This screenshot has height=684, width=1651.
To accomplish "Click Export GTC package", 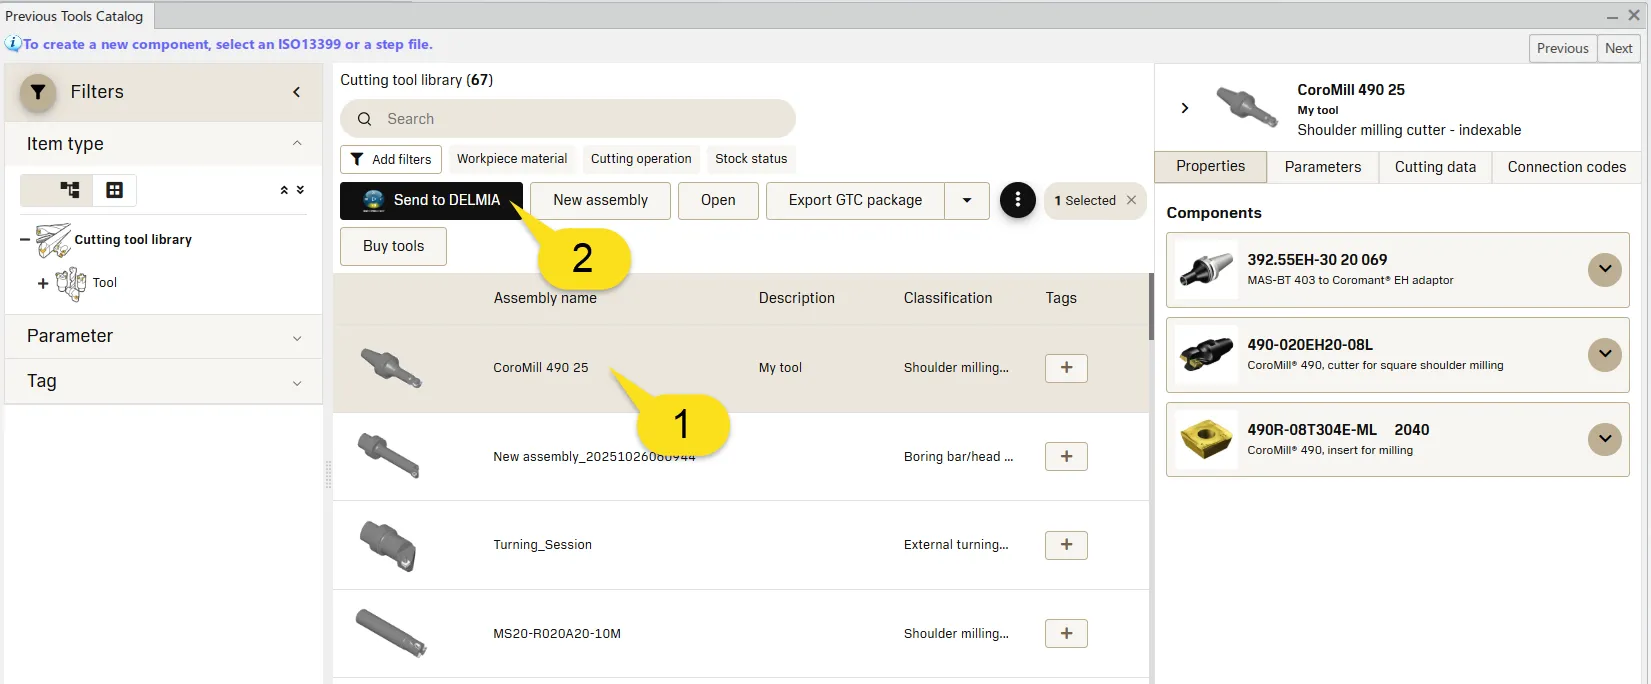I will click(x=855, y=200).
